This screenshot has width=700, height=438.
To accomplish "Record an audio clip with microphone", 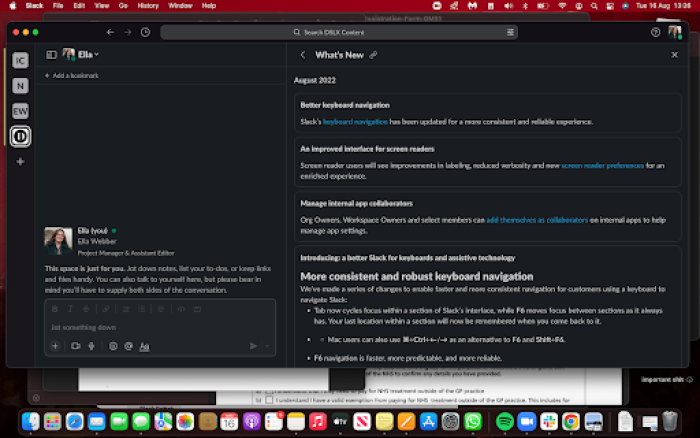I will (x=92, y=346).
